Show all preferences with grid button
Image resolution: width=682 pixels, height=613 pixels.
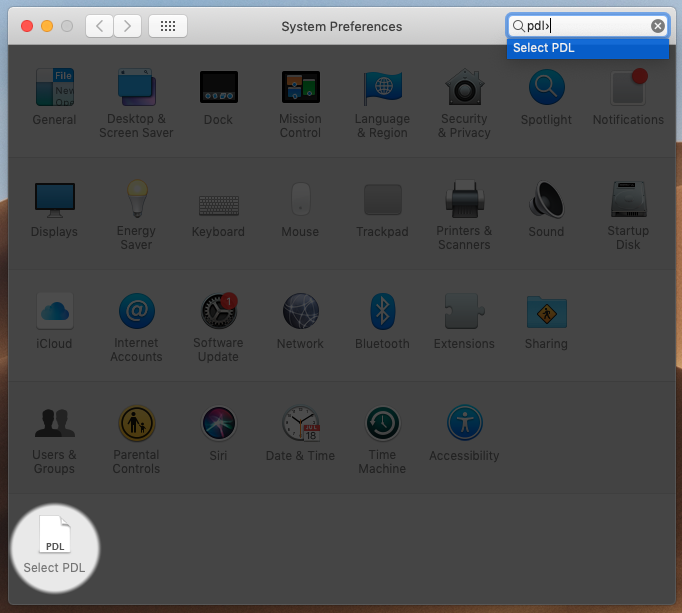167,26
